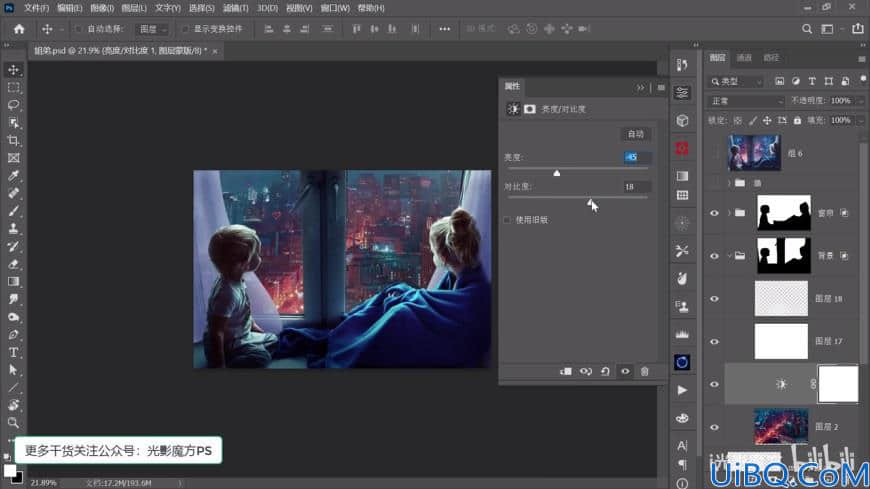The width and height of the screenshot is (870, 489).
Task: Open the Histogram panel icon
Action: click(x=682, y=334)
